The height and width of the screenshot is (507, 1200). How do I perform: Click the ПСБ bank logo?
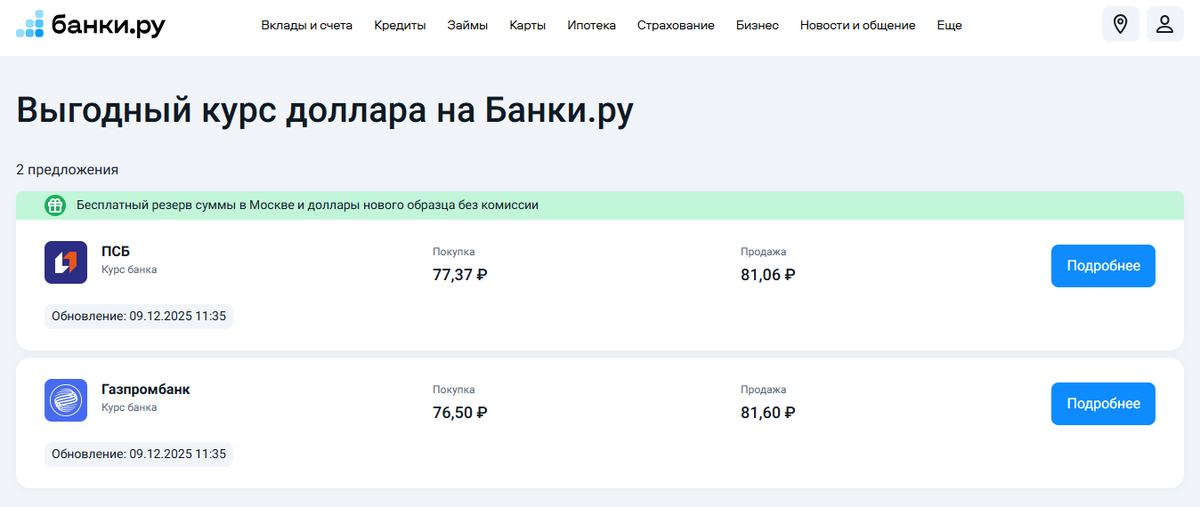pos(66,262)
